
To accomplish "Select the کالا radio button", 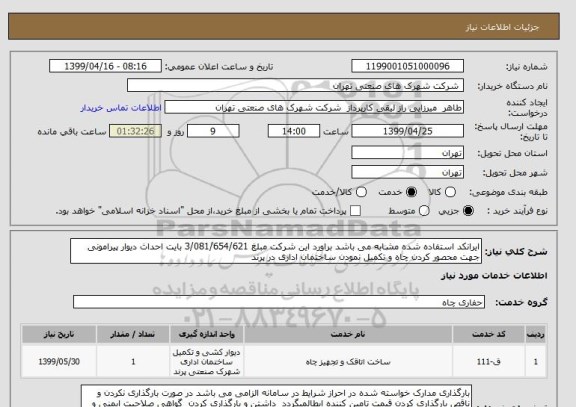I will (450, 192).
